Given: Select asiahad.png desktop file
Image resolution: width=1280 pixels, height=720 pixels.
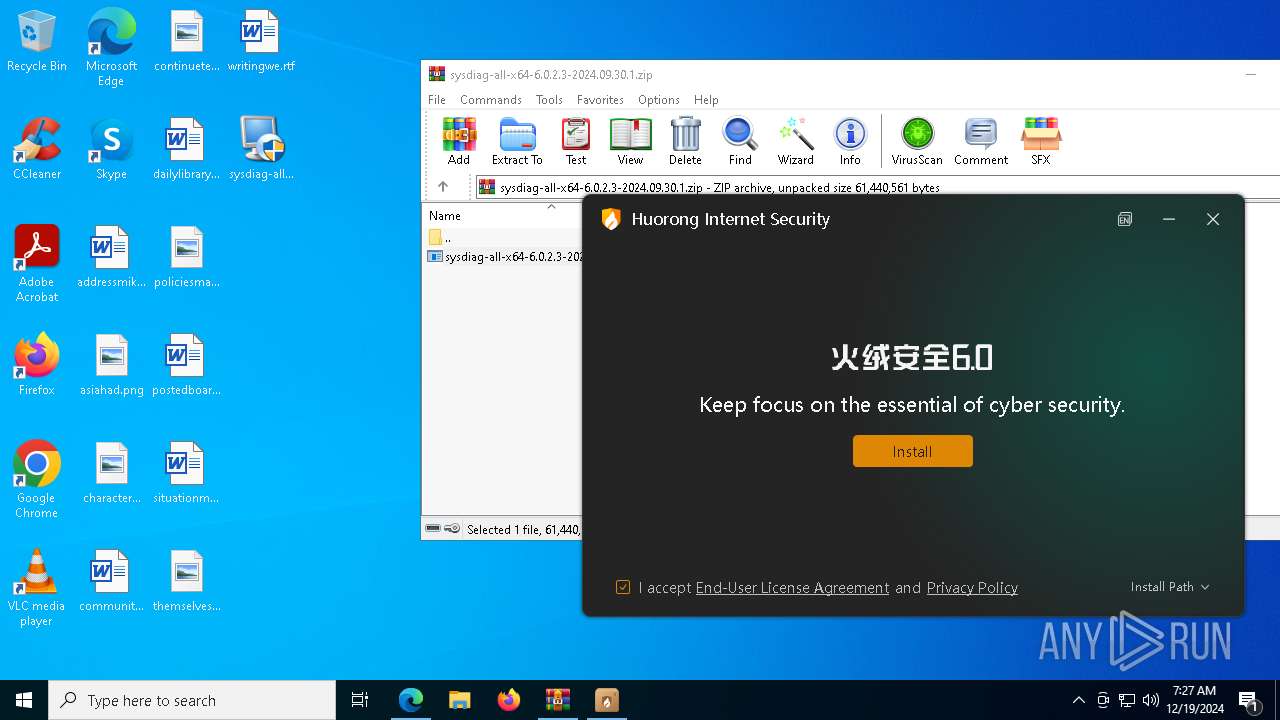Looking at the screenshot, I should [112, 365].
